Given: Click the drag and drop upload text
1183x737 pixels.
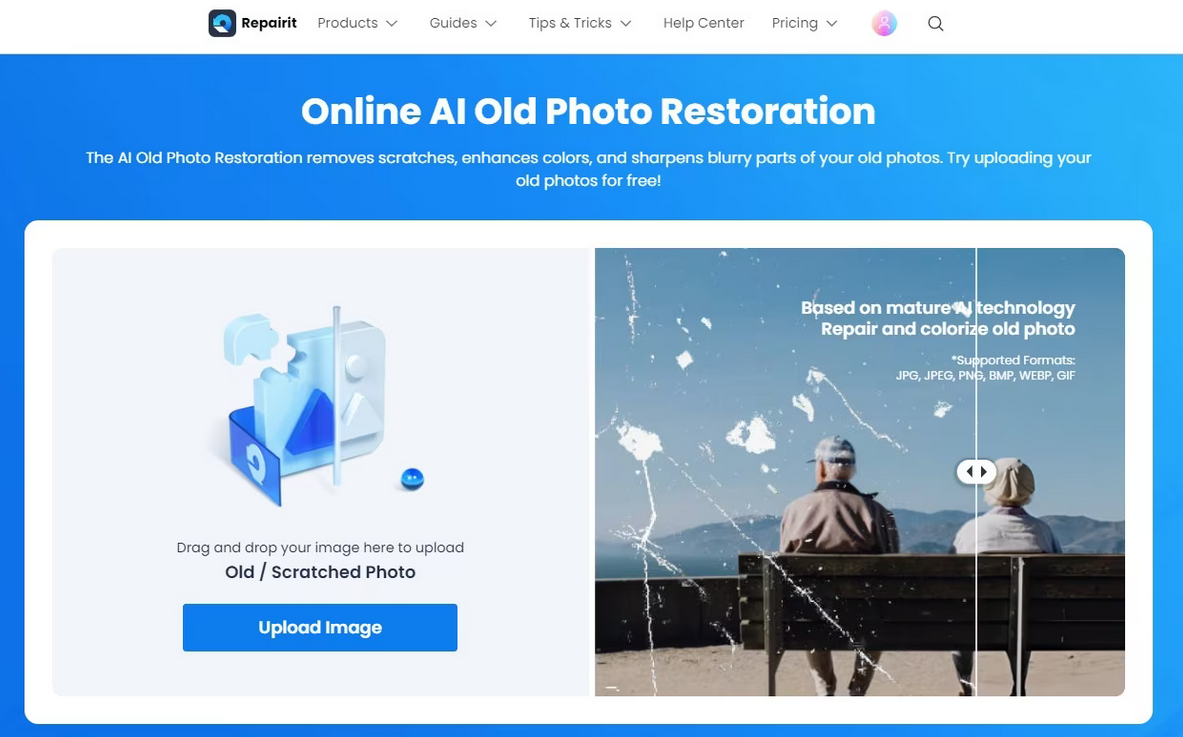Looking at the screenshot, I should click(320, 548).
